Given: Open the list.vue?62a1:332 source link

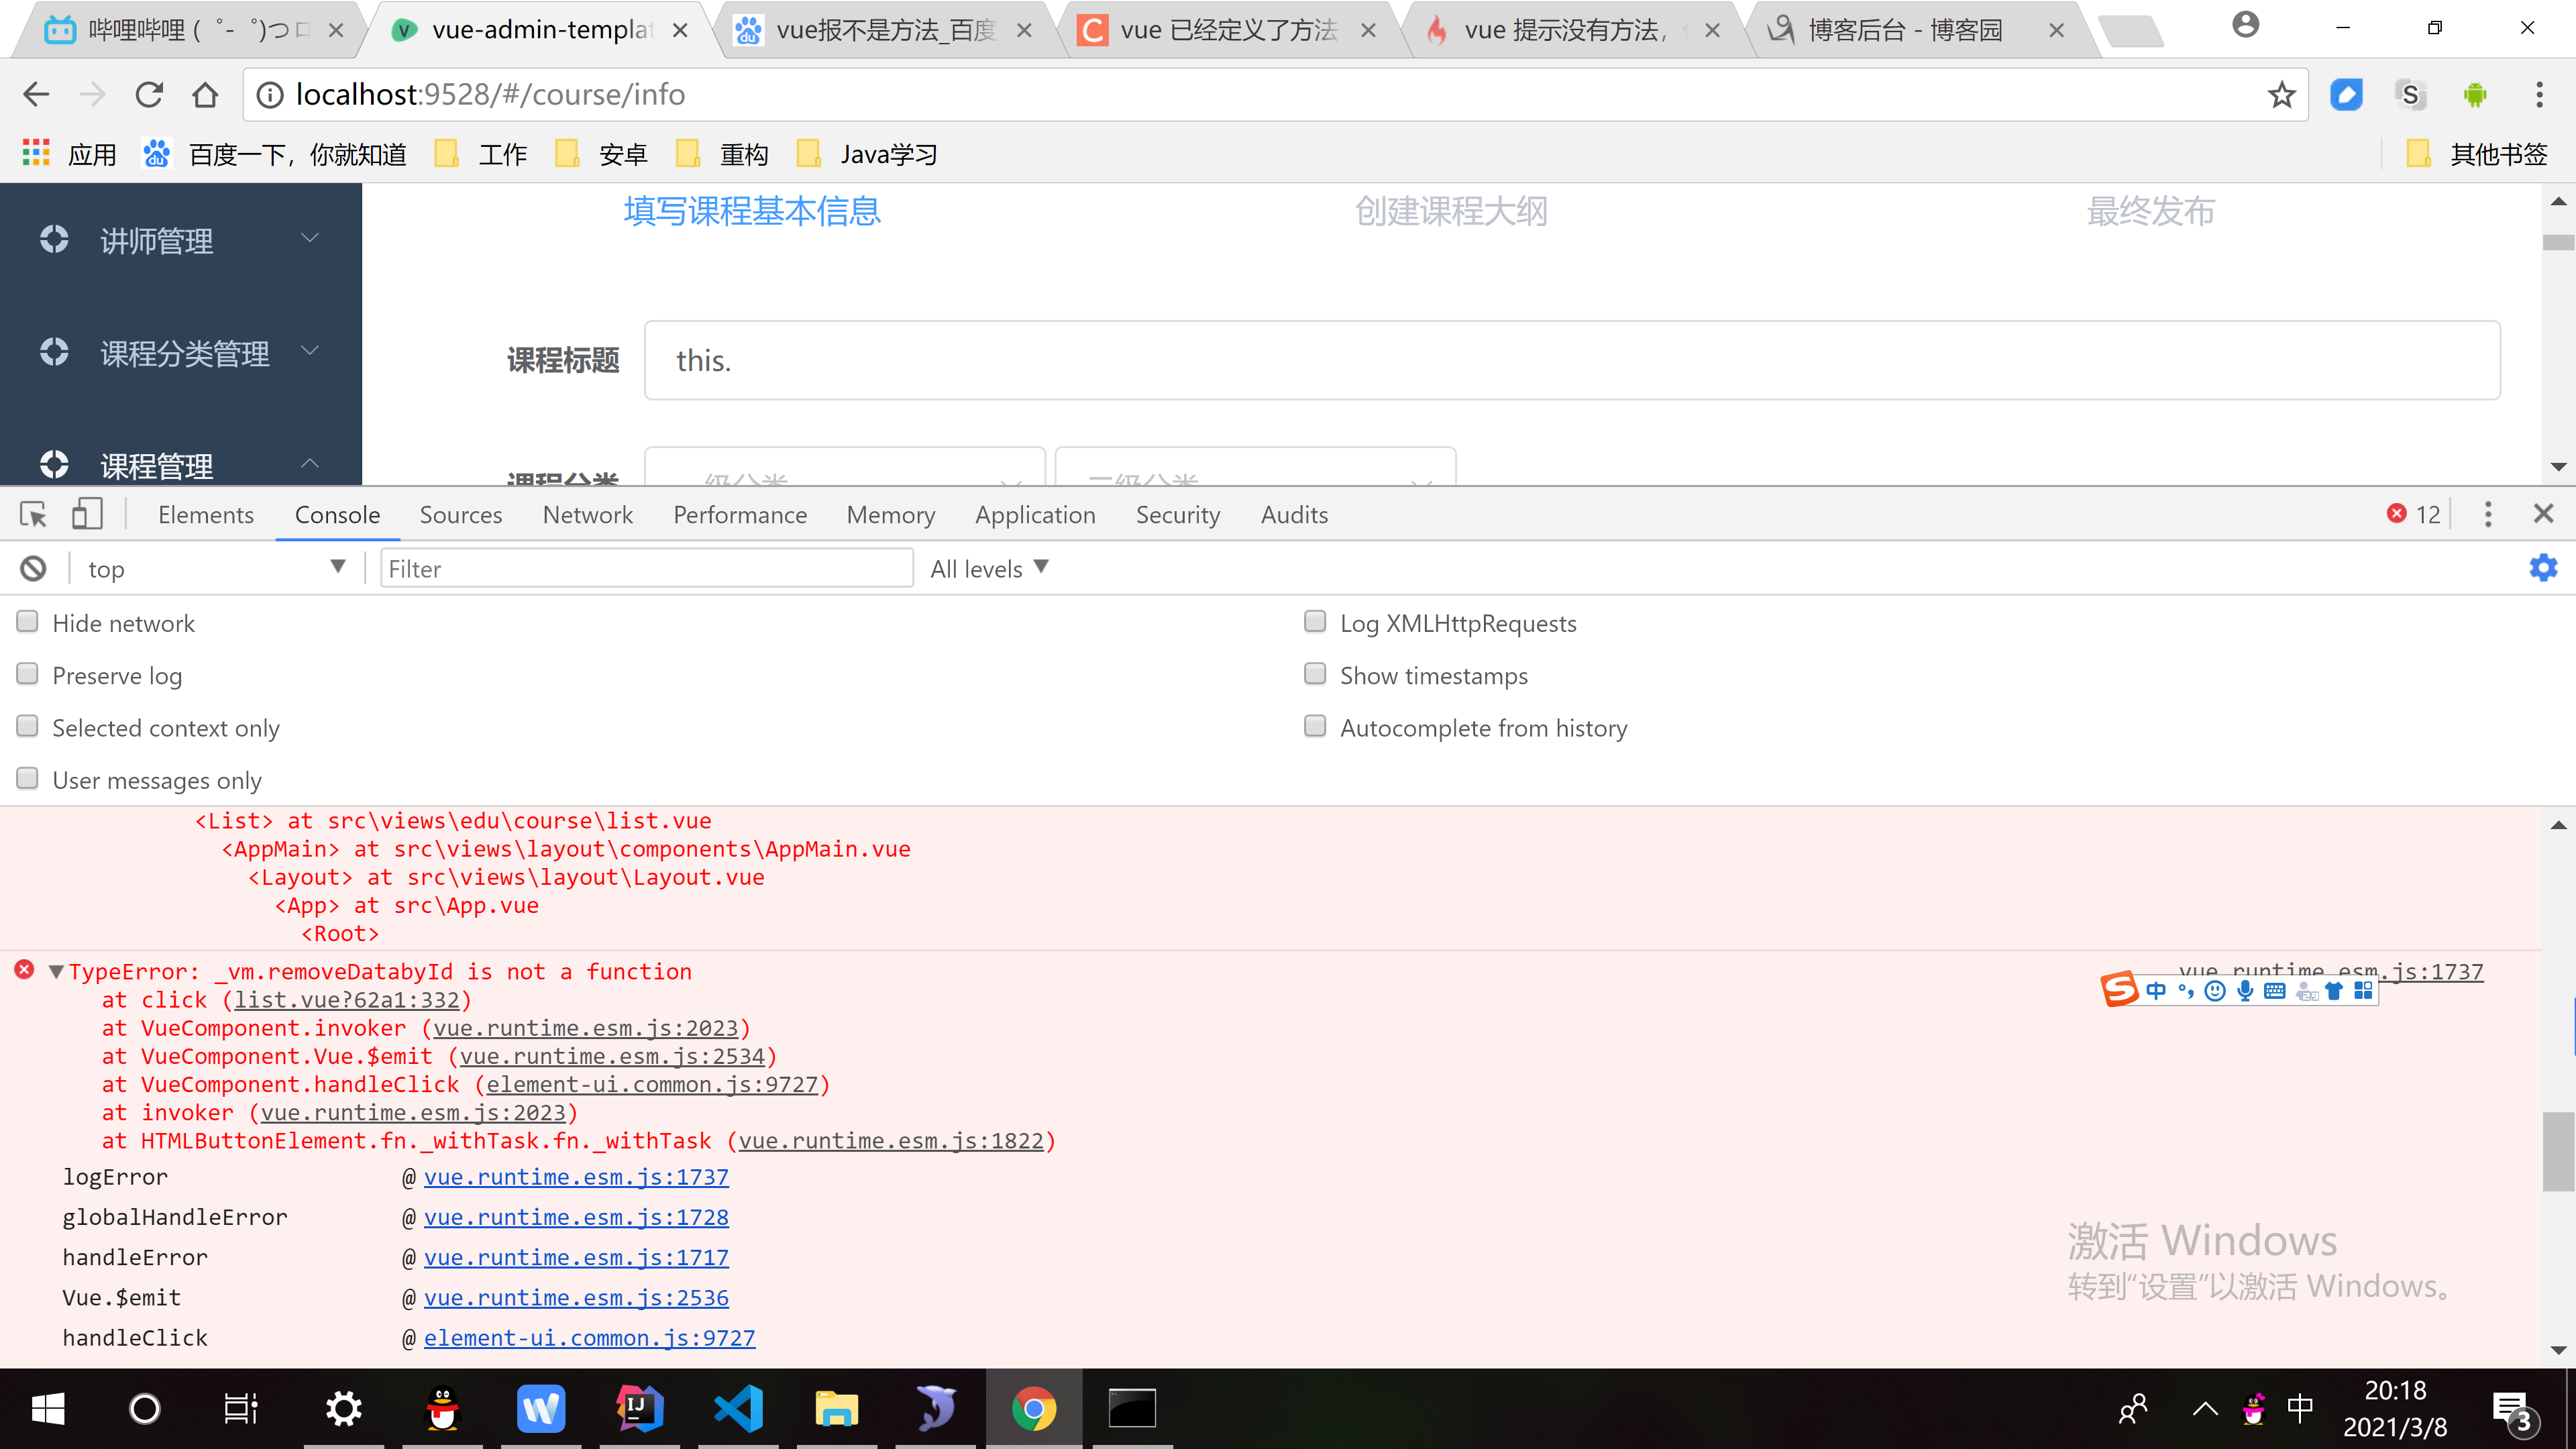Looking at the screenshot, I should (346, 1000).
